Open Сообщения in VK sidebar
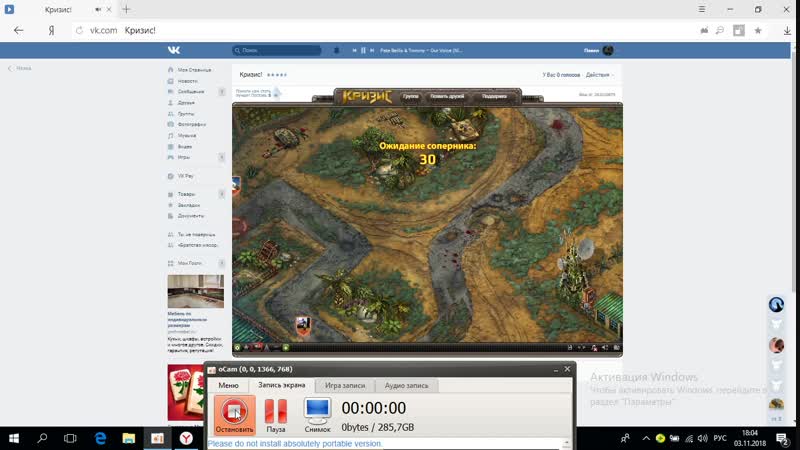Image resolution: width=800 pixels, height=450 pixels. 187,92
